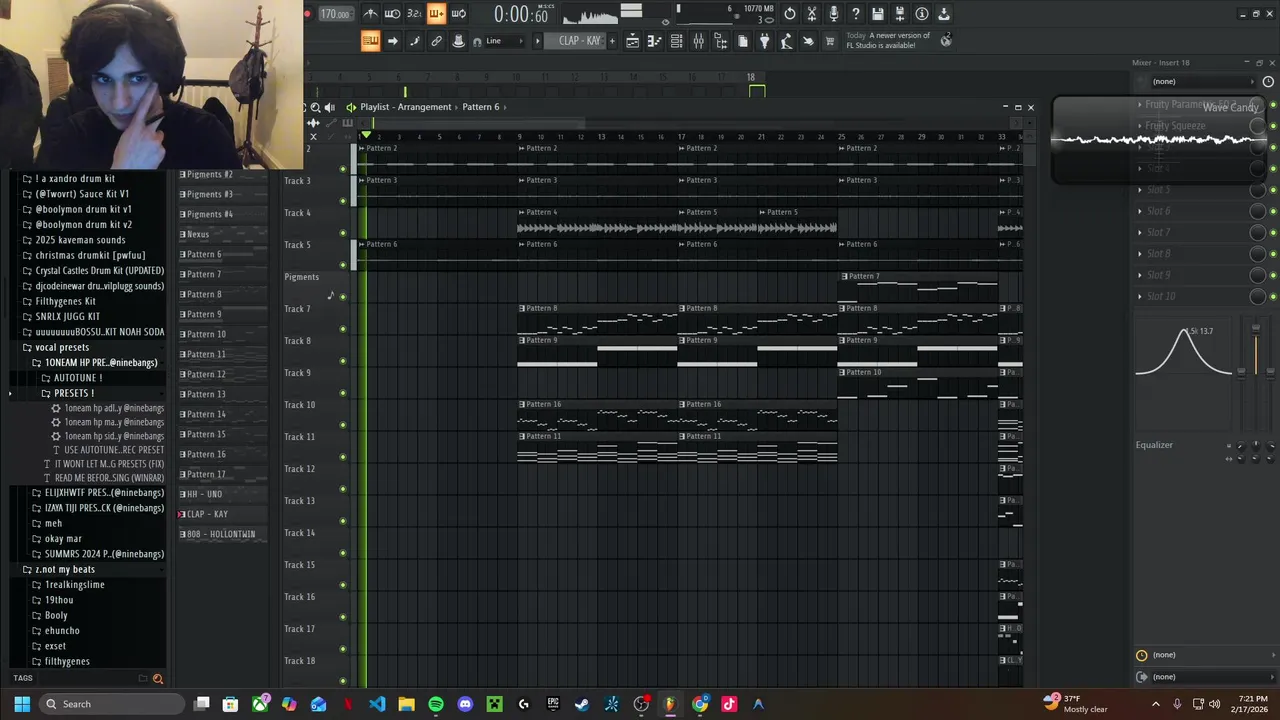Open the snap Line dropdown

[x=504, y=41]
